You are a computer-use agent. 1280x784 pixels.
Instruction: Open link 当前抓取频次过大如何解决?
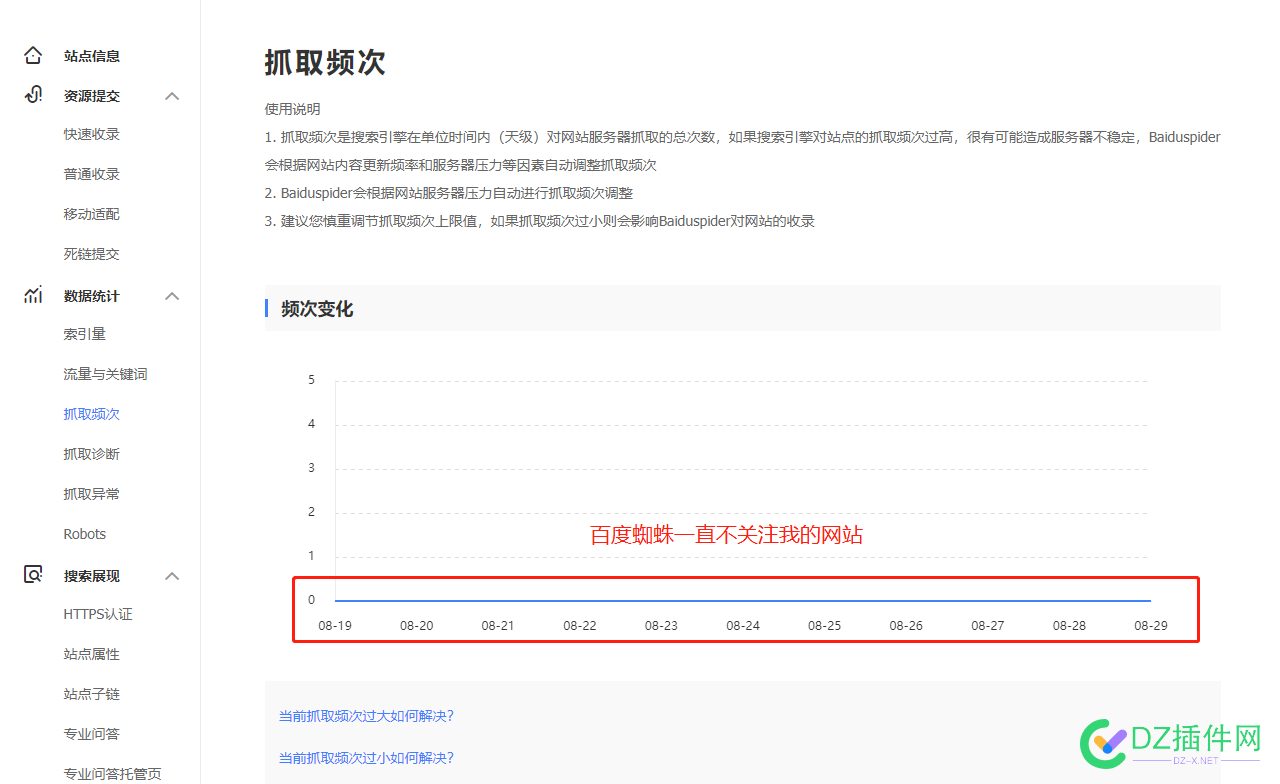(366, 716)
